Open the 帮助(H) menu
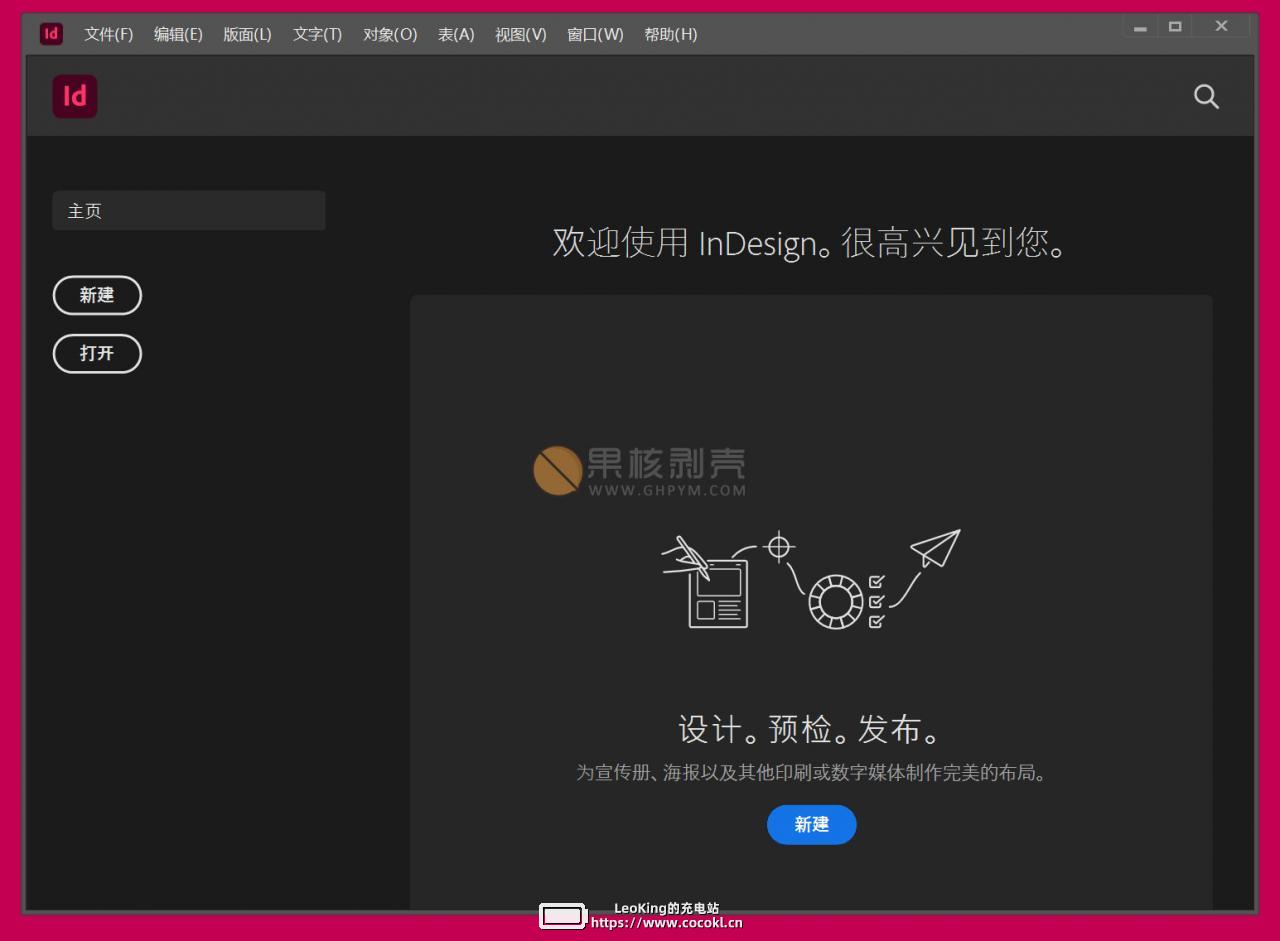Image resolution: width=1280 pixels, height=941 pixels. click(671, 34)
